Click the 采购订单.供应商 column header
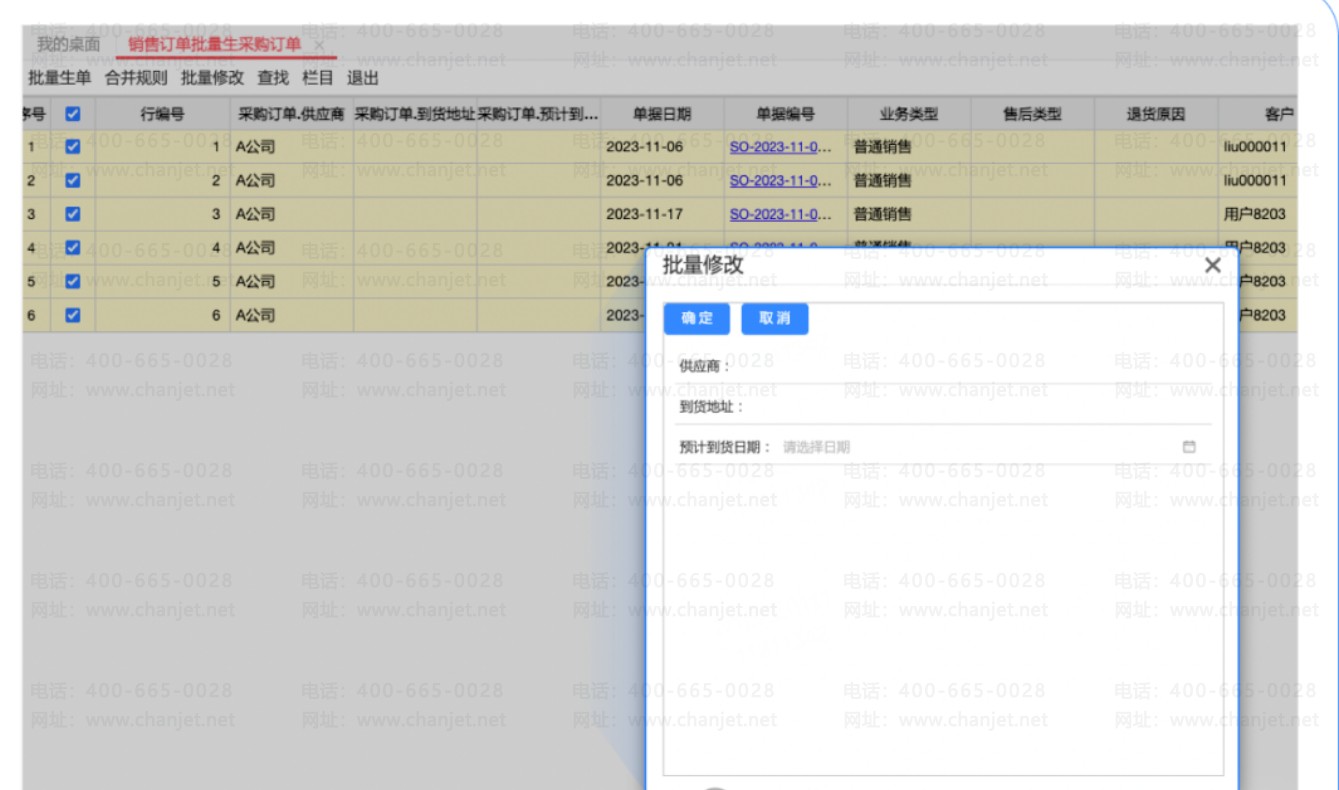The height and width of the screenshot is (790, 1339). click(291, 114)
